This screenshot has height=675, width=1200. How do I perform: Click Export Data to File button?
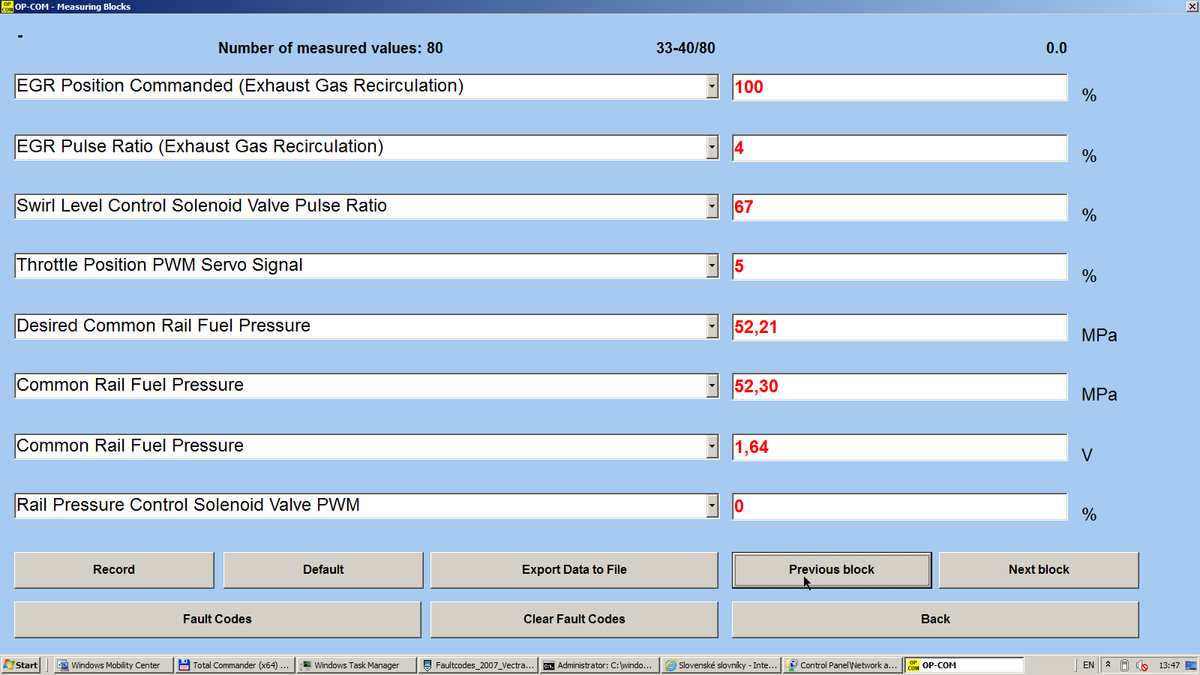click(x=574, y=570)
